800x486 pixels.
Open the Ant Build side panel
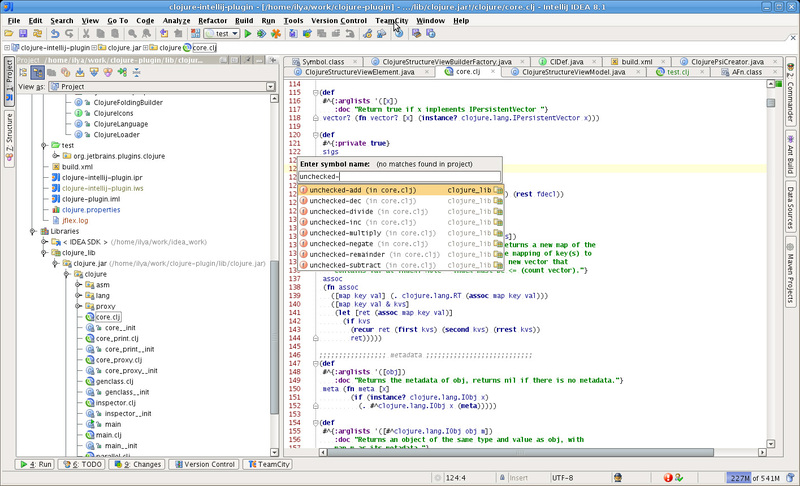[x=790, y=155]
